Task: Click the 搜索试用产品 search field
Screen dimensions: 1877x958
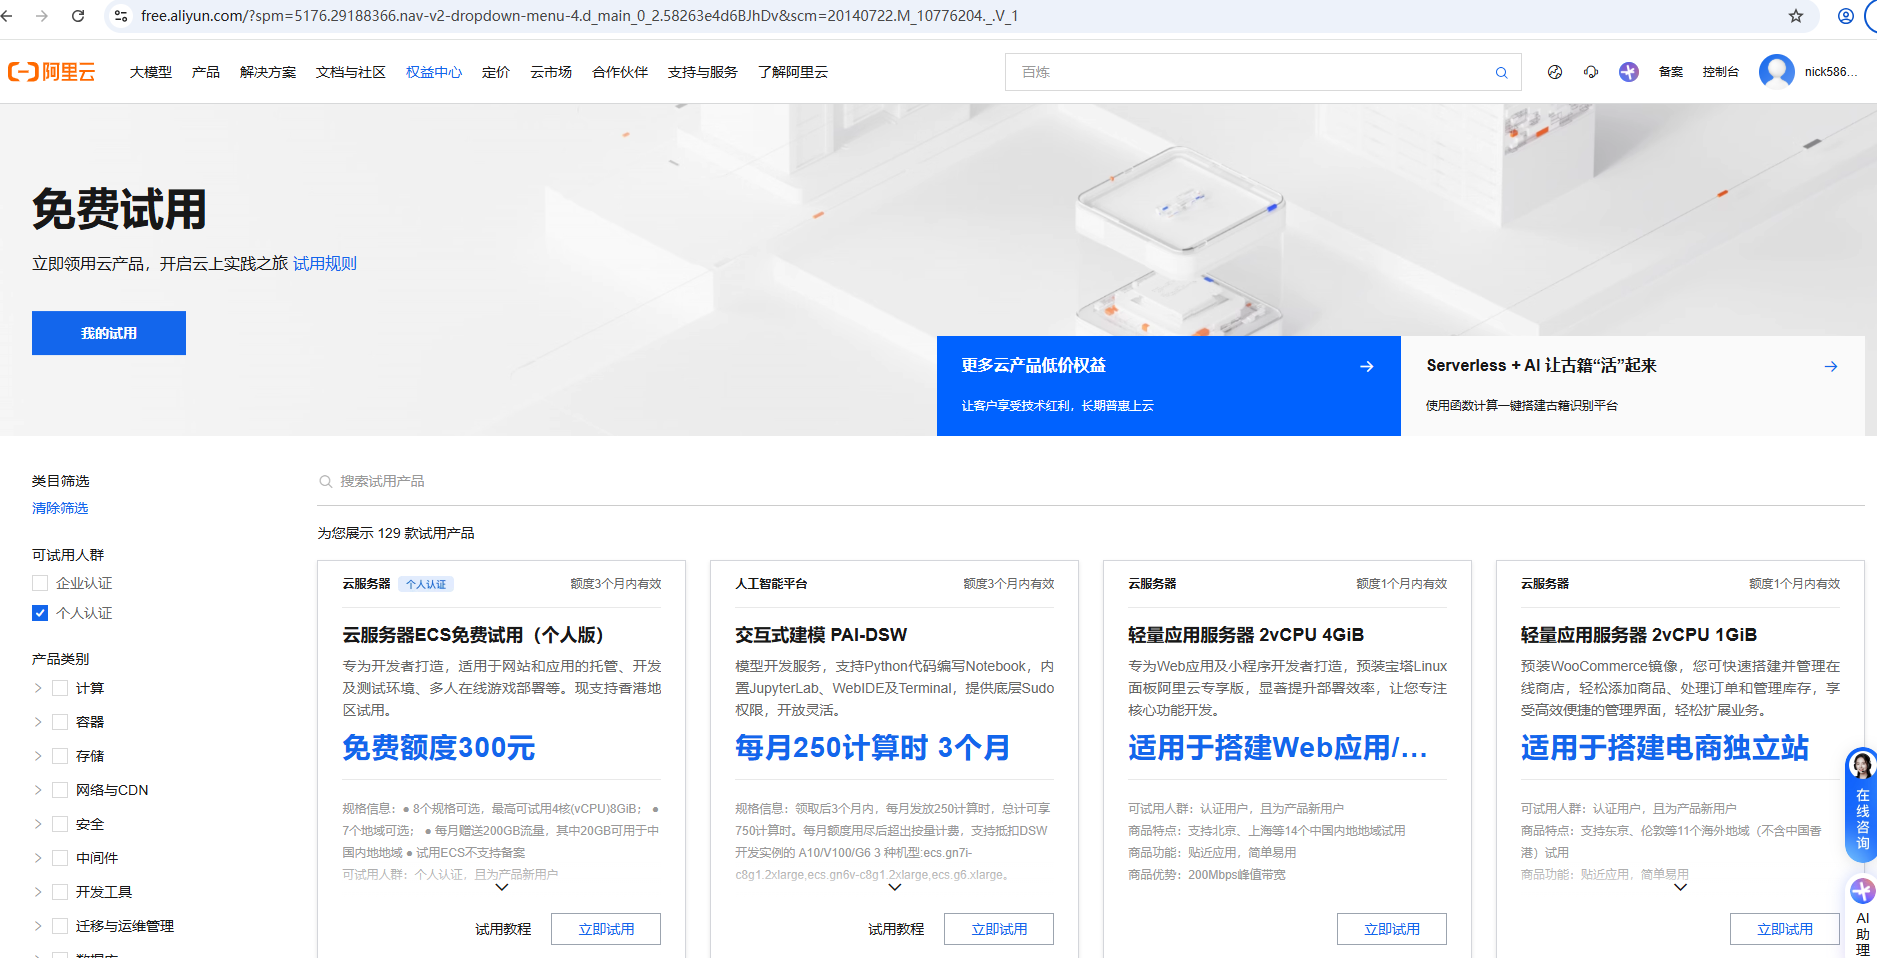Action: pyautogui.click(x=600, y=481)
